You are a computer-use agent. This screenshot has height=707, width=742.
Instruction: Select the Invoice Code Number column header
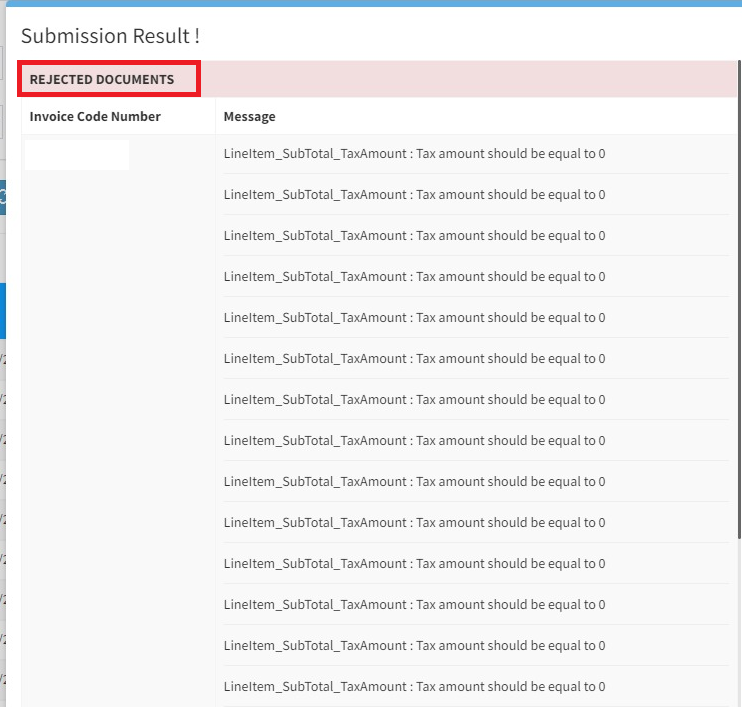pos(95,116)
